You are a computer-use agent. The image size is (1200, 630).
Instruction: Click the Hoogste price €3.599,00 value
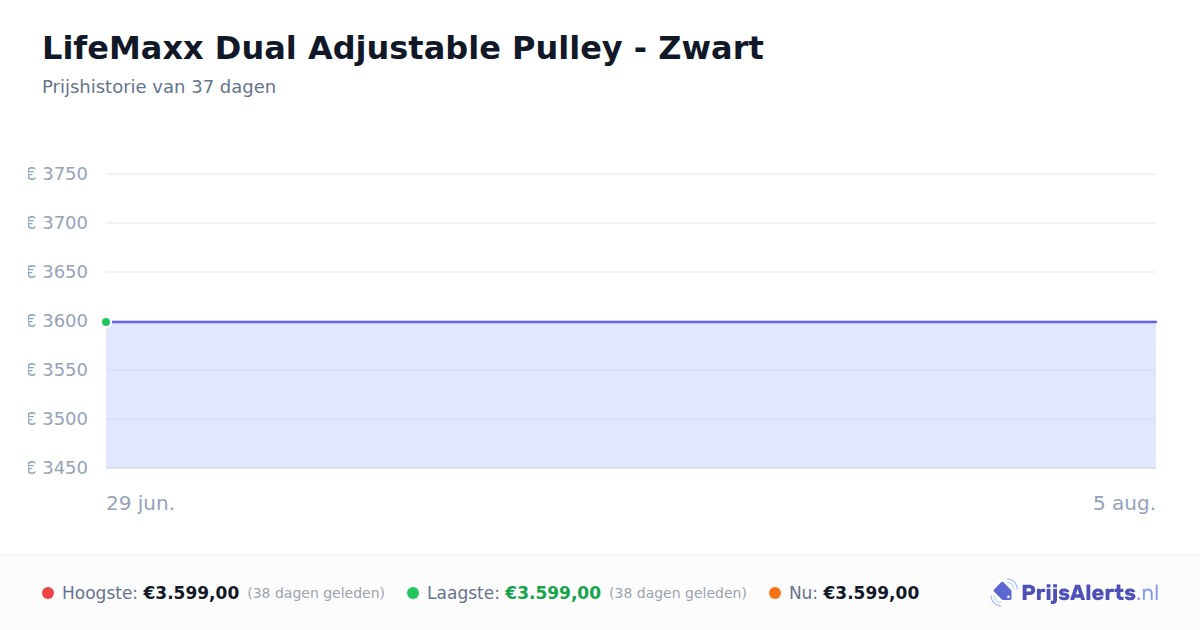[x=191, y=593]
